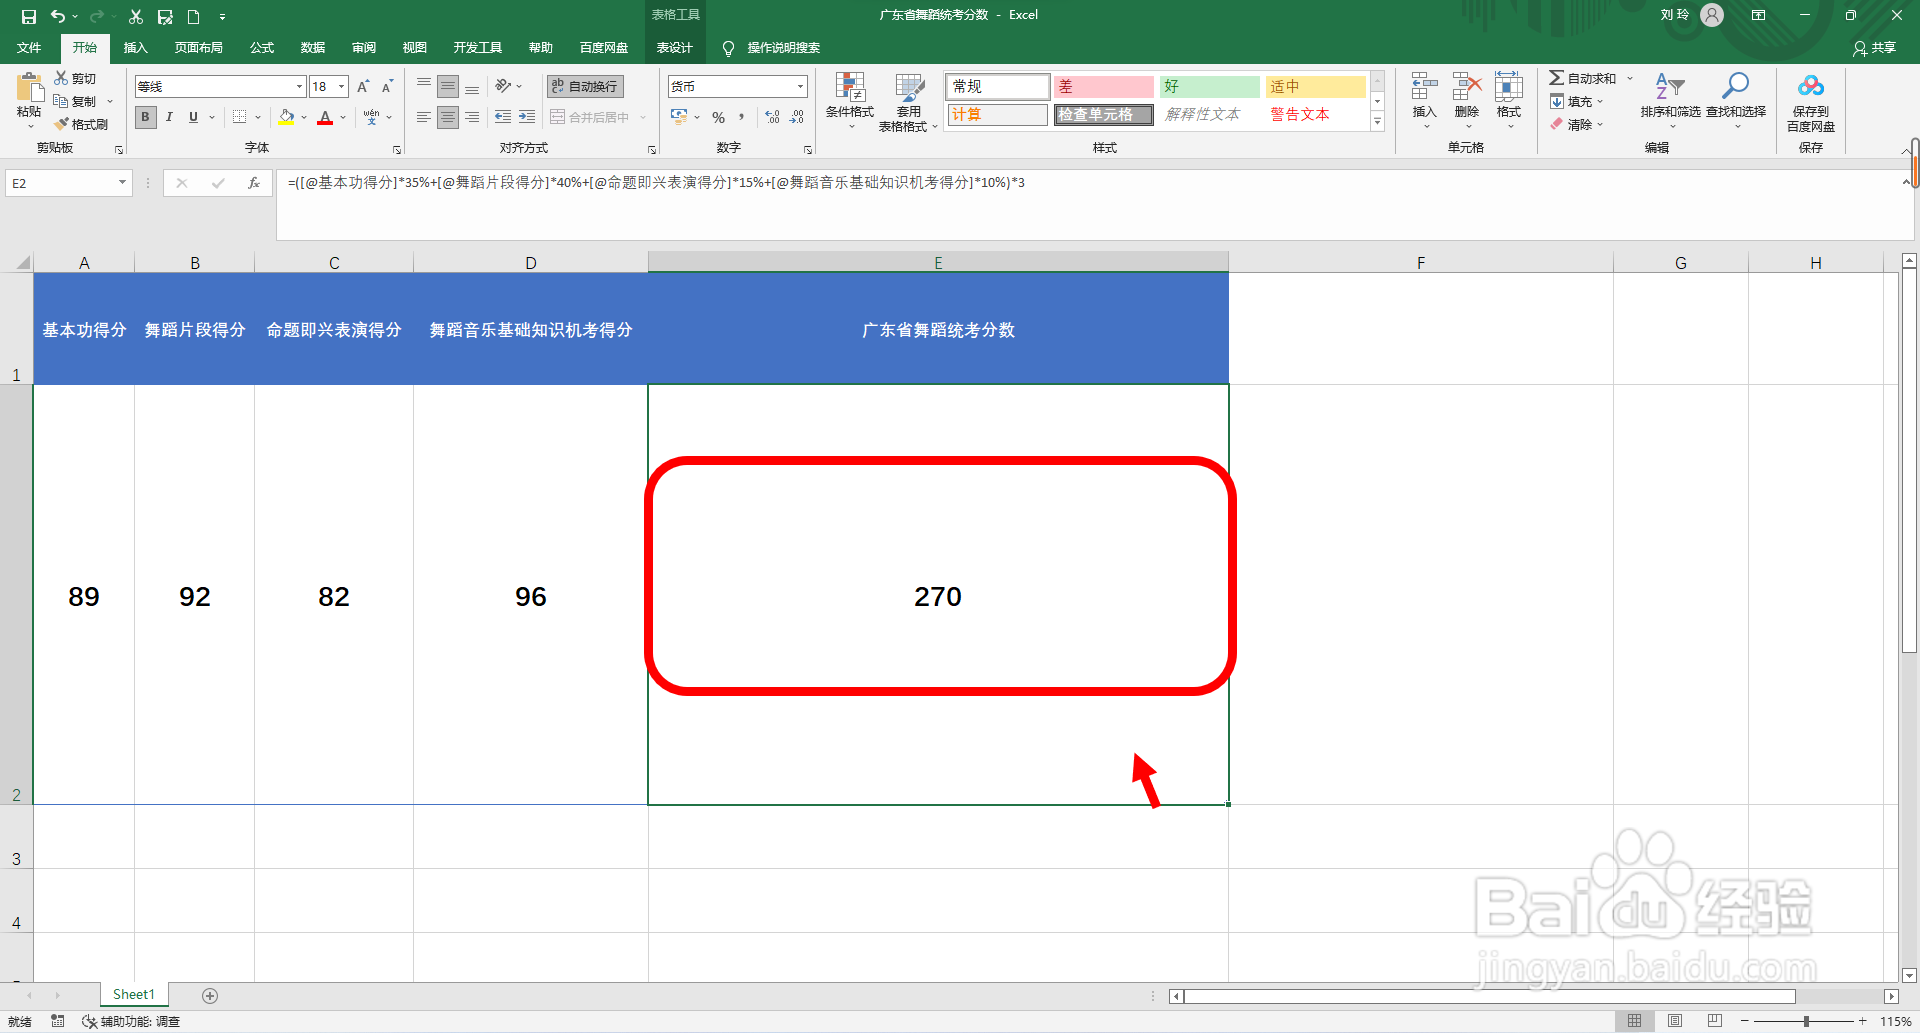The image size is (1920, 1033).
Task: Switch to the 表设计 tab
Action: 675,47
